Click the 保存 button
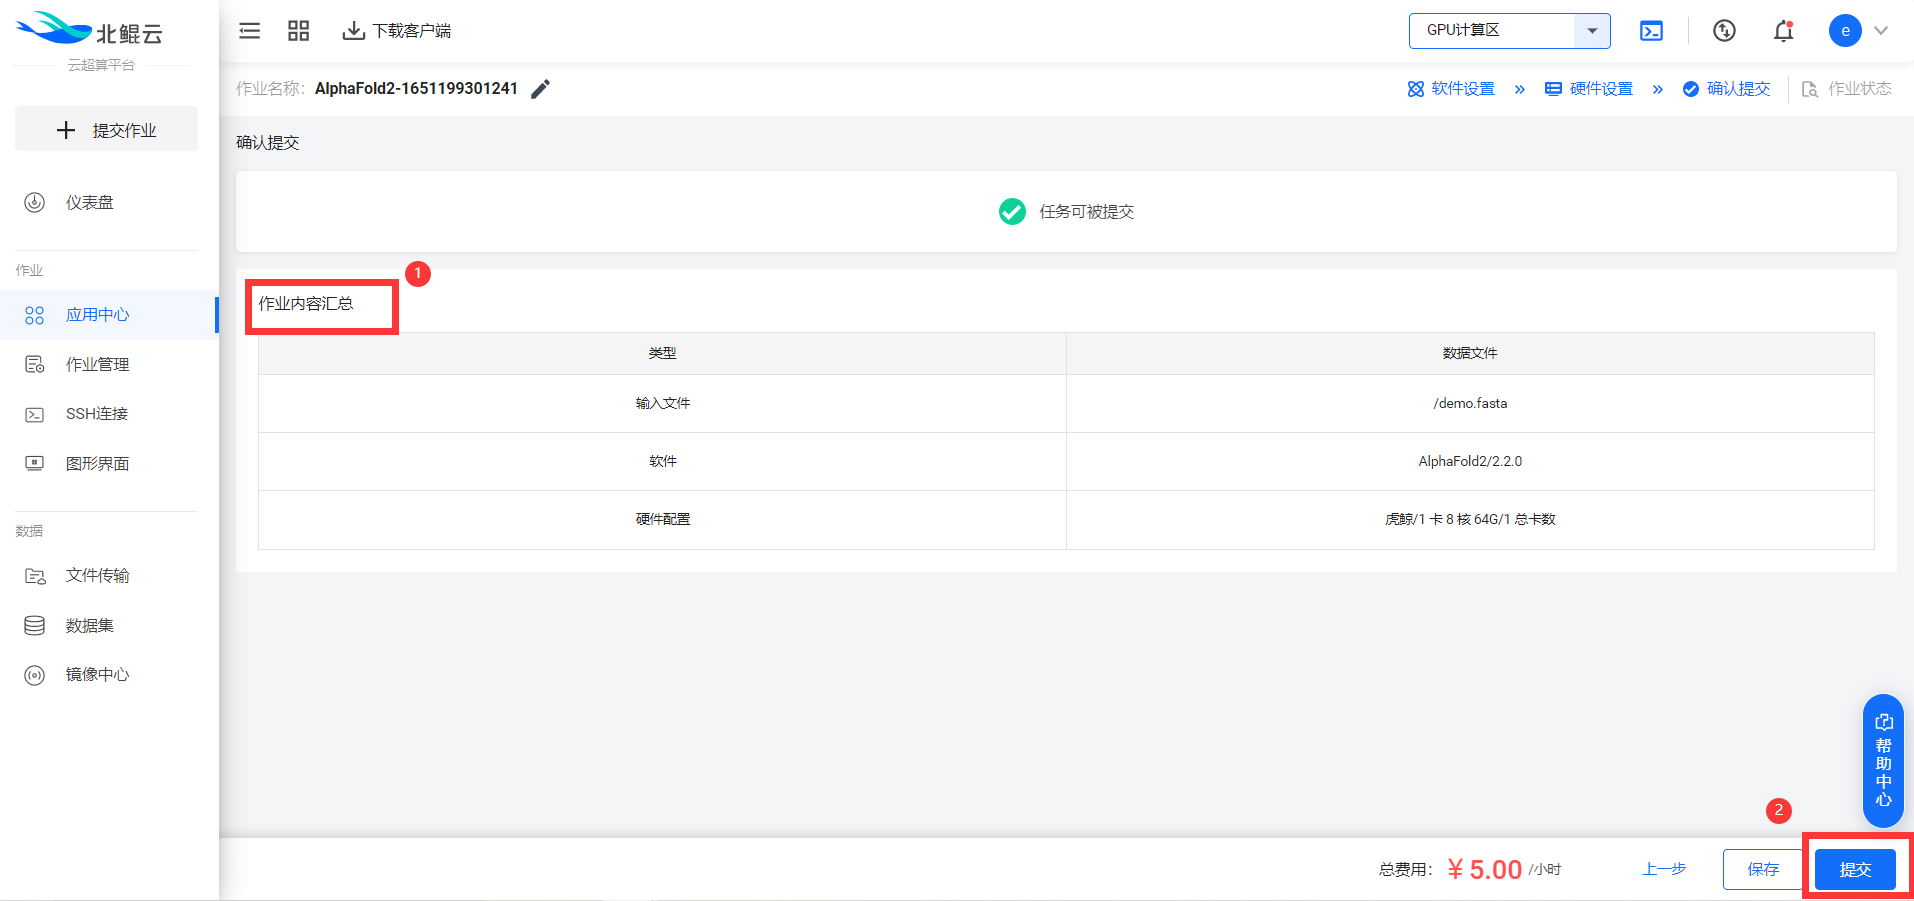Image resolution: width=1914 pixels, height=901 pixels. click(x=1763, y=869)
